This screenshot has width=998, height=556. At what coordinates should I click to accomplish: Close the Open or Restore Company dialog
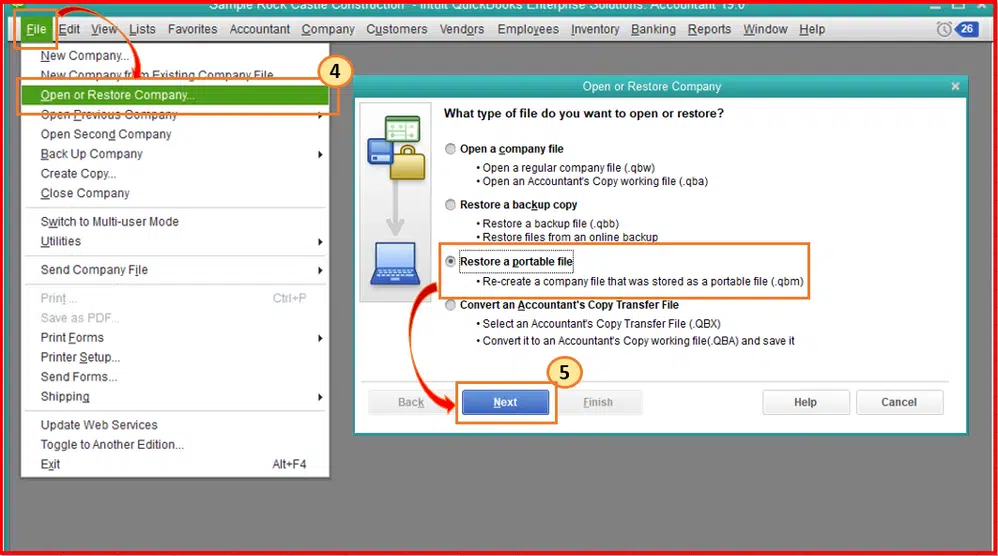(x=955, y=87)
